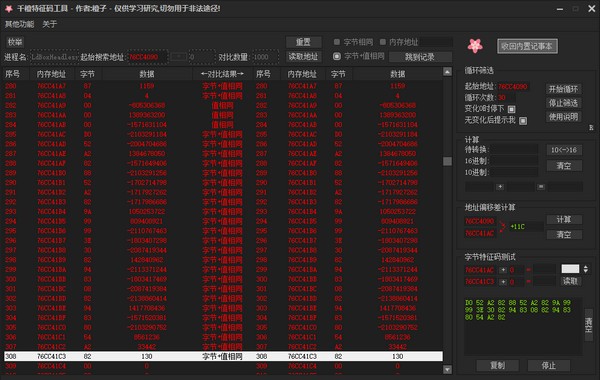Click the white swatch box in 字节特征码测试

click(570, 269)
